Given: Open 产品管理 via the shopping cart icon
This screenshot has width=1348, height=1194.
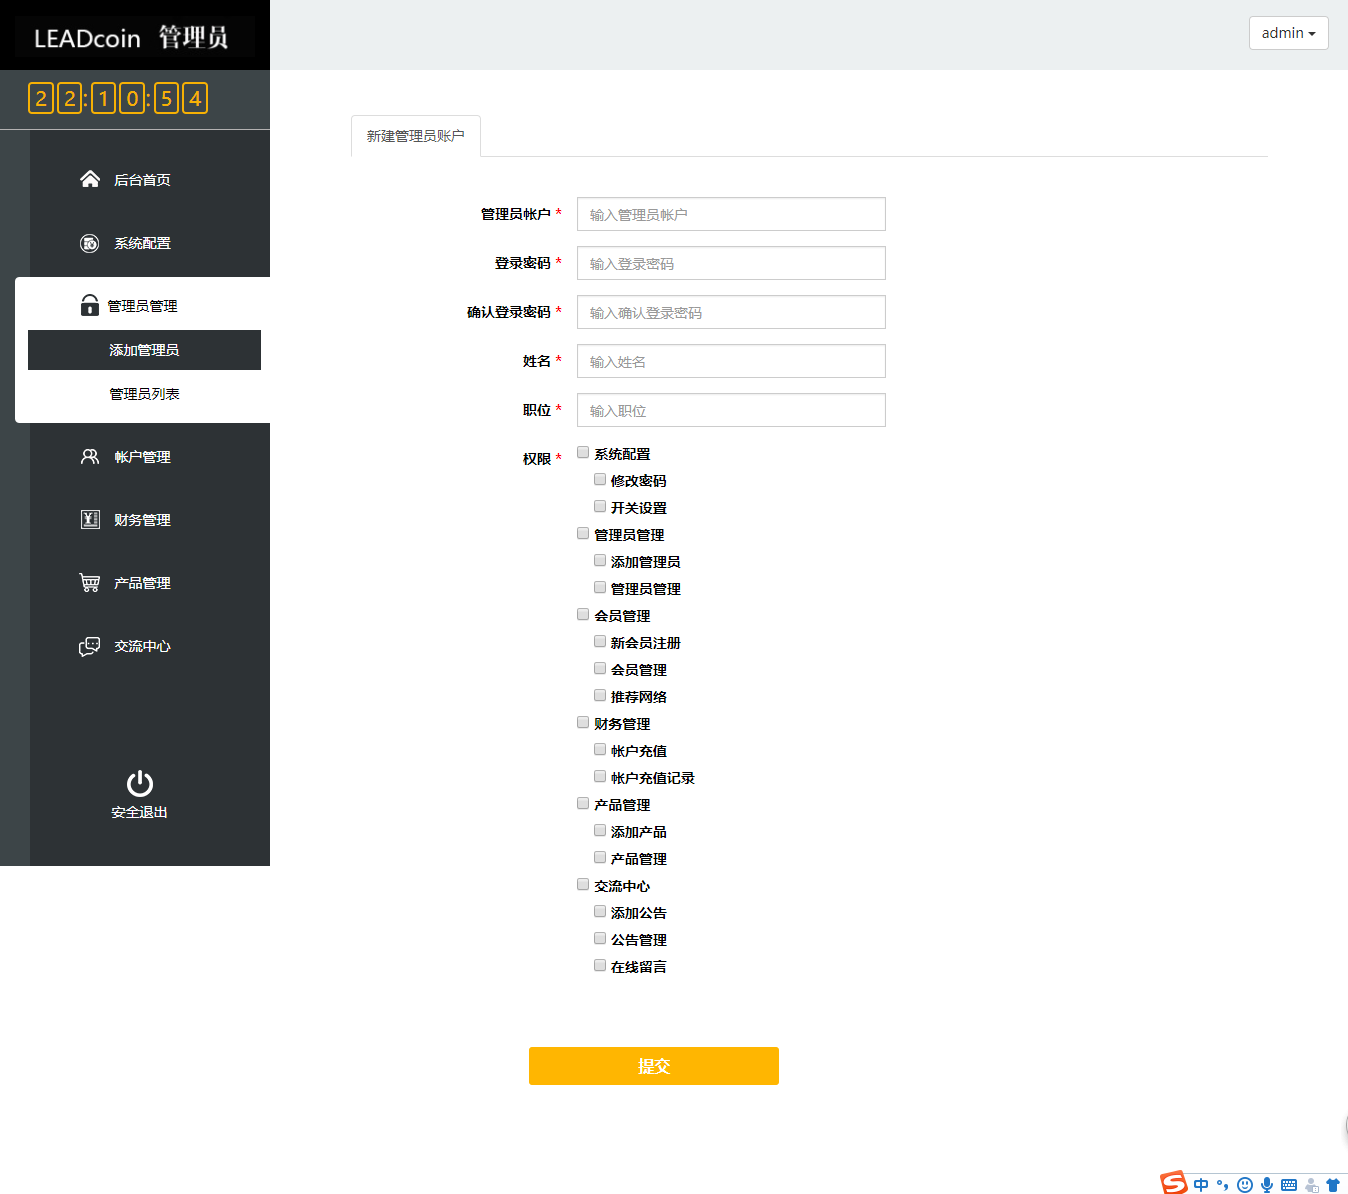Looking at the screenshot, I should (90, 582).
